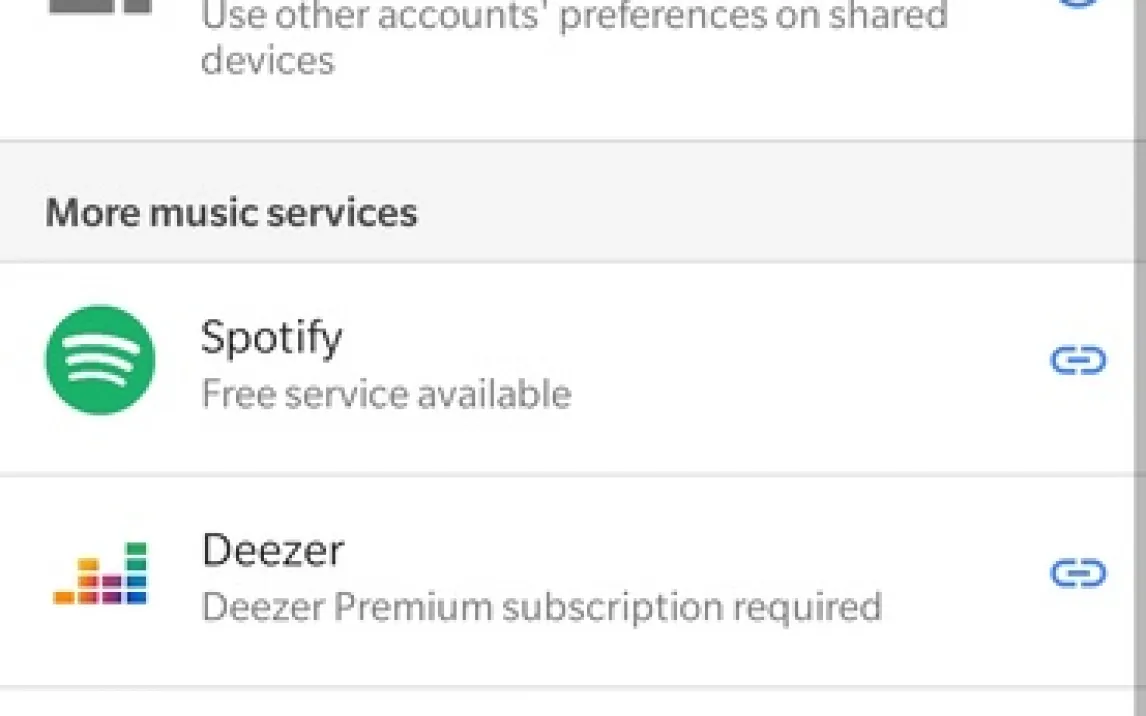The image size is (1146, 716).
Task: Click the "Free service available" subtitle
Action: pos(386,394)
